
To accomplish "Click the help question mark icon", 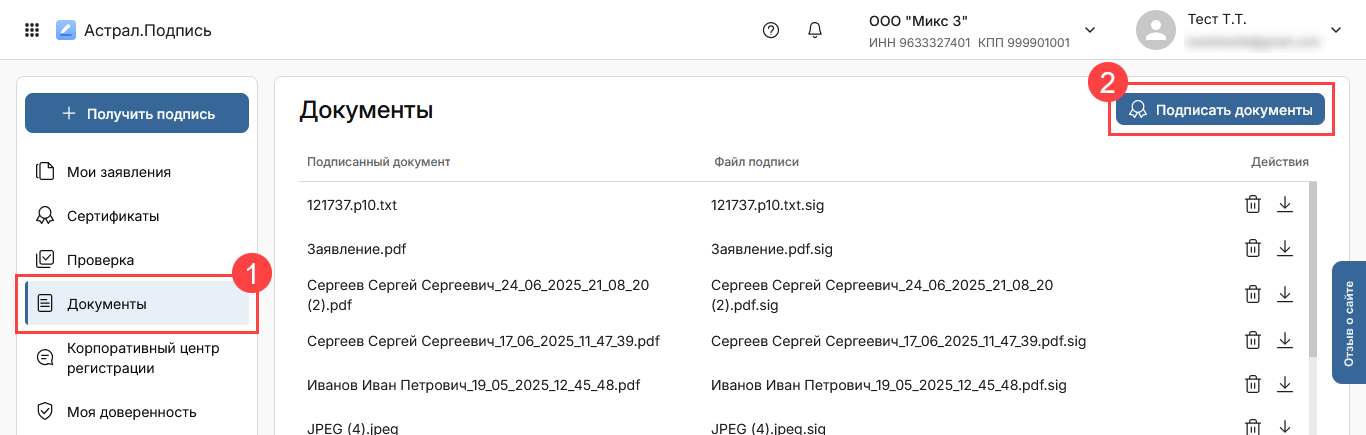I will (x=770, y=30).
